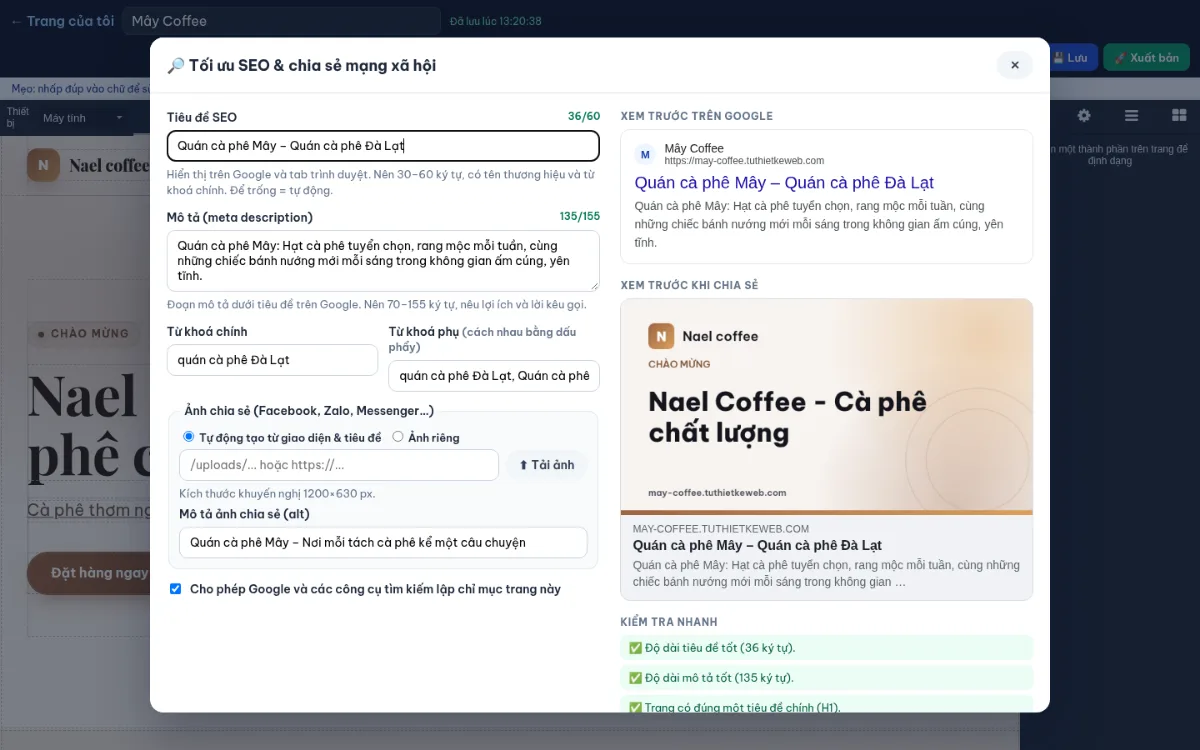1200x750 pixels.
Task: Go back via "← Trang của tôi" link
Action: [62, 21]
